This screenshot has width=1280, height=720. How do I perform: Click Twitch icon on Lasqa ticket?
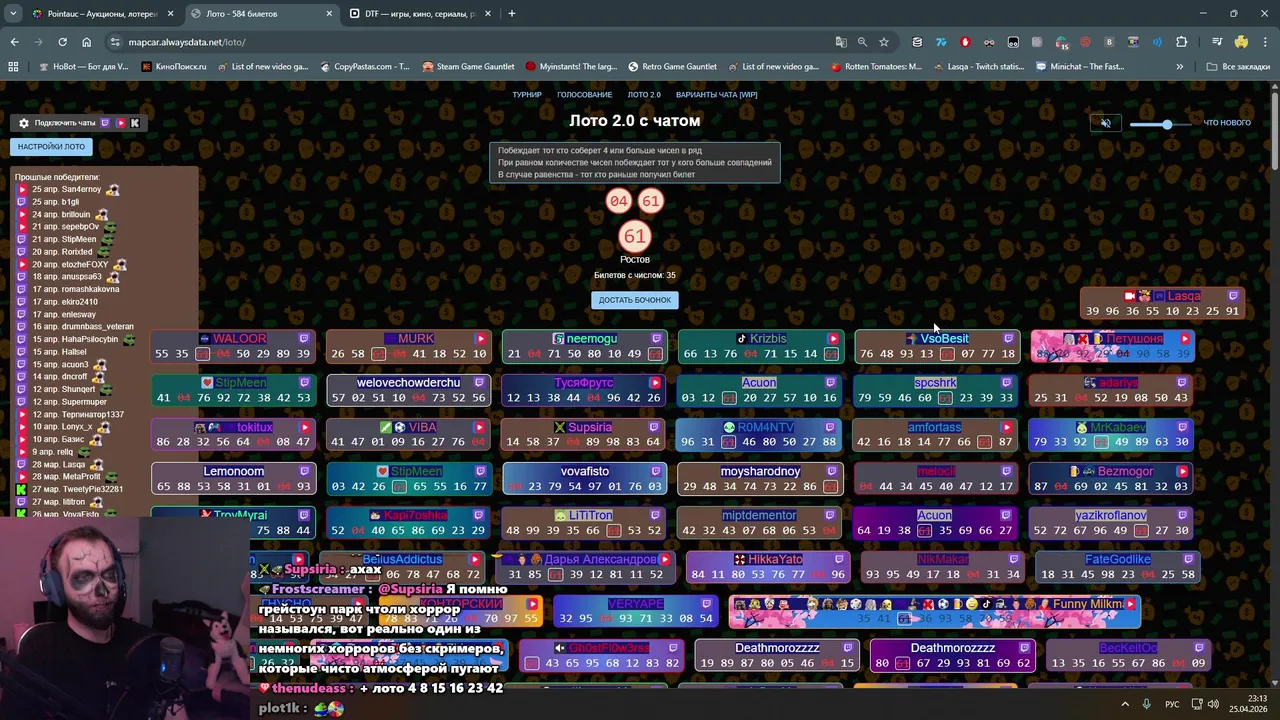tap(1233, 296)
